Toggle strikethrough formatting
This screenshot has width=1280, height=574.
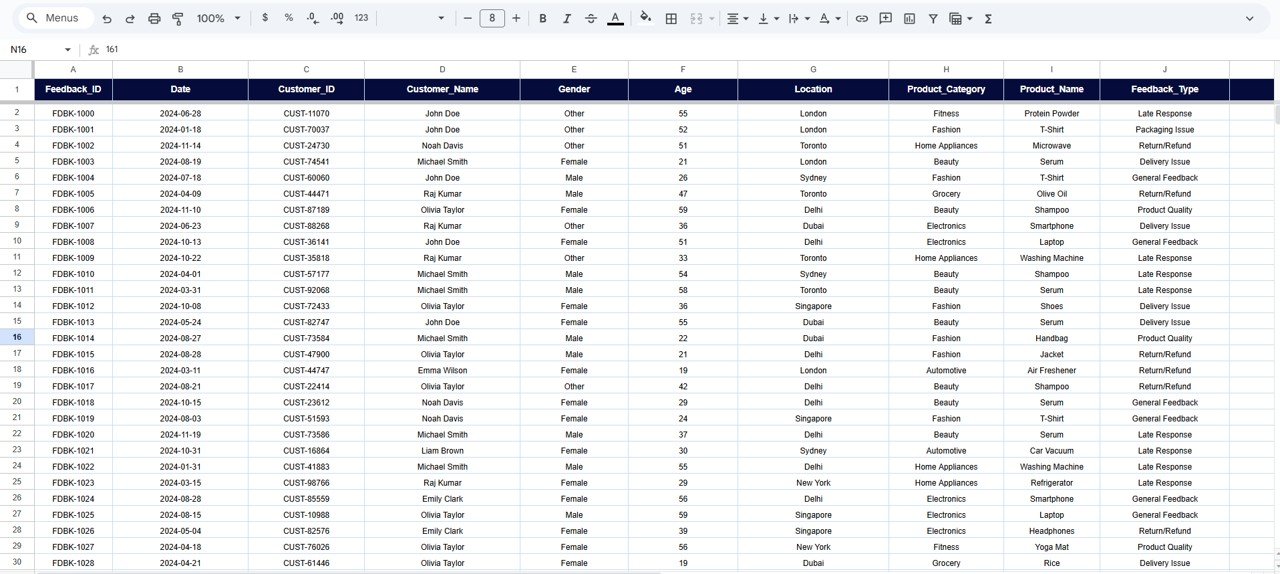[591, 18]
